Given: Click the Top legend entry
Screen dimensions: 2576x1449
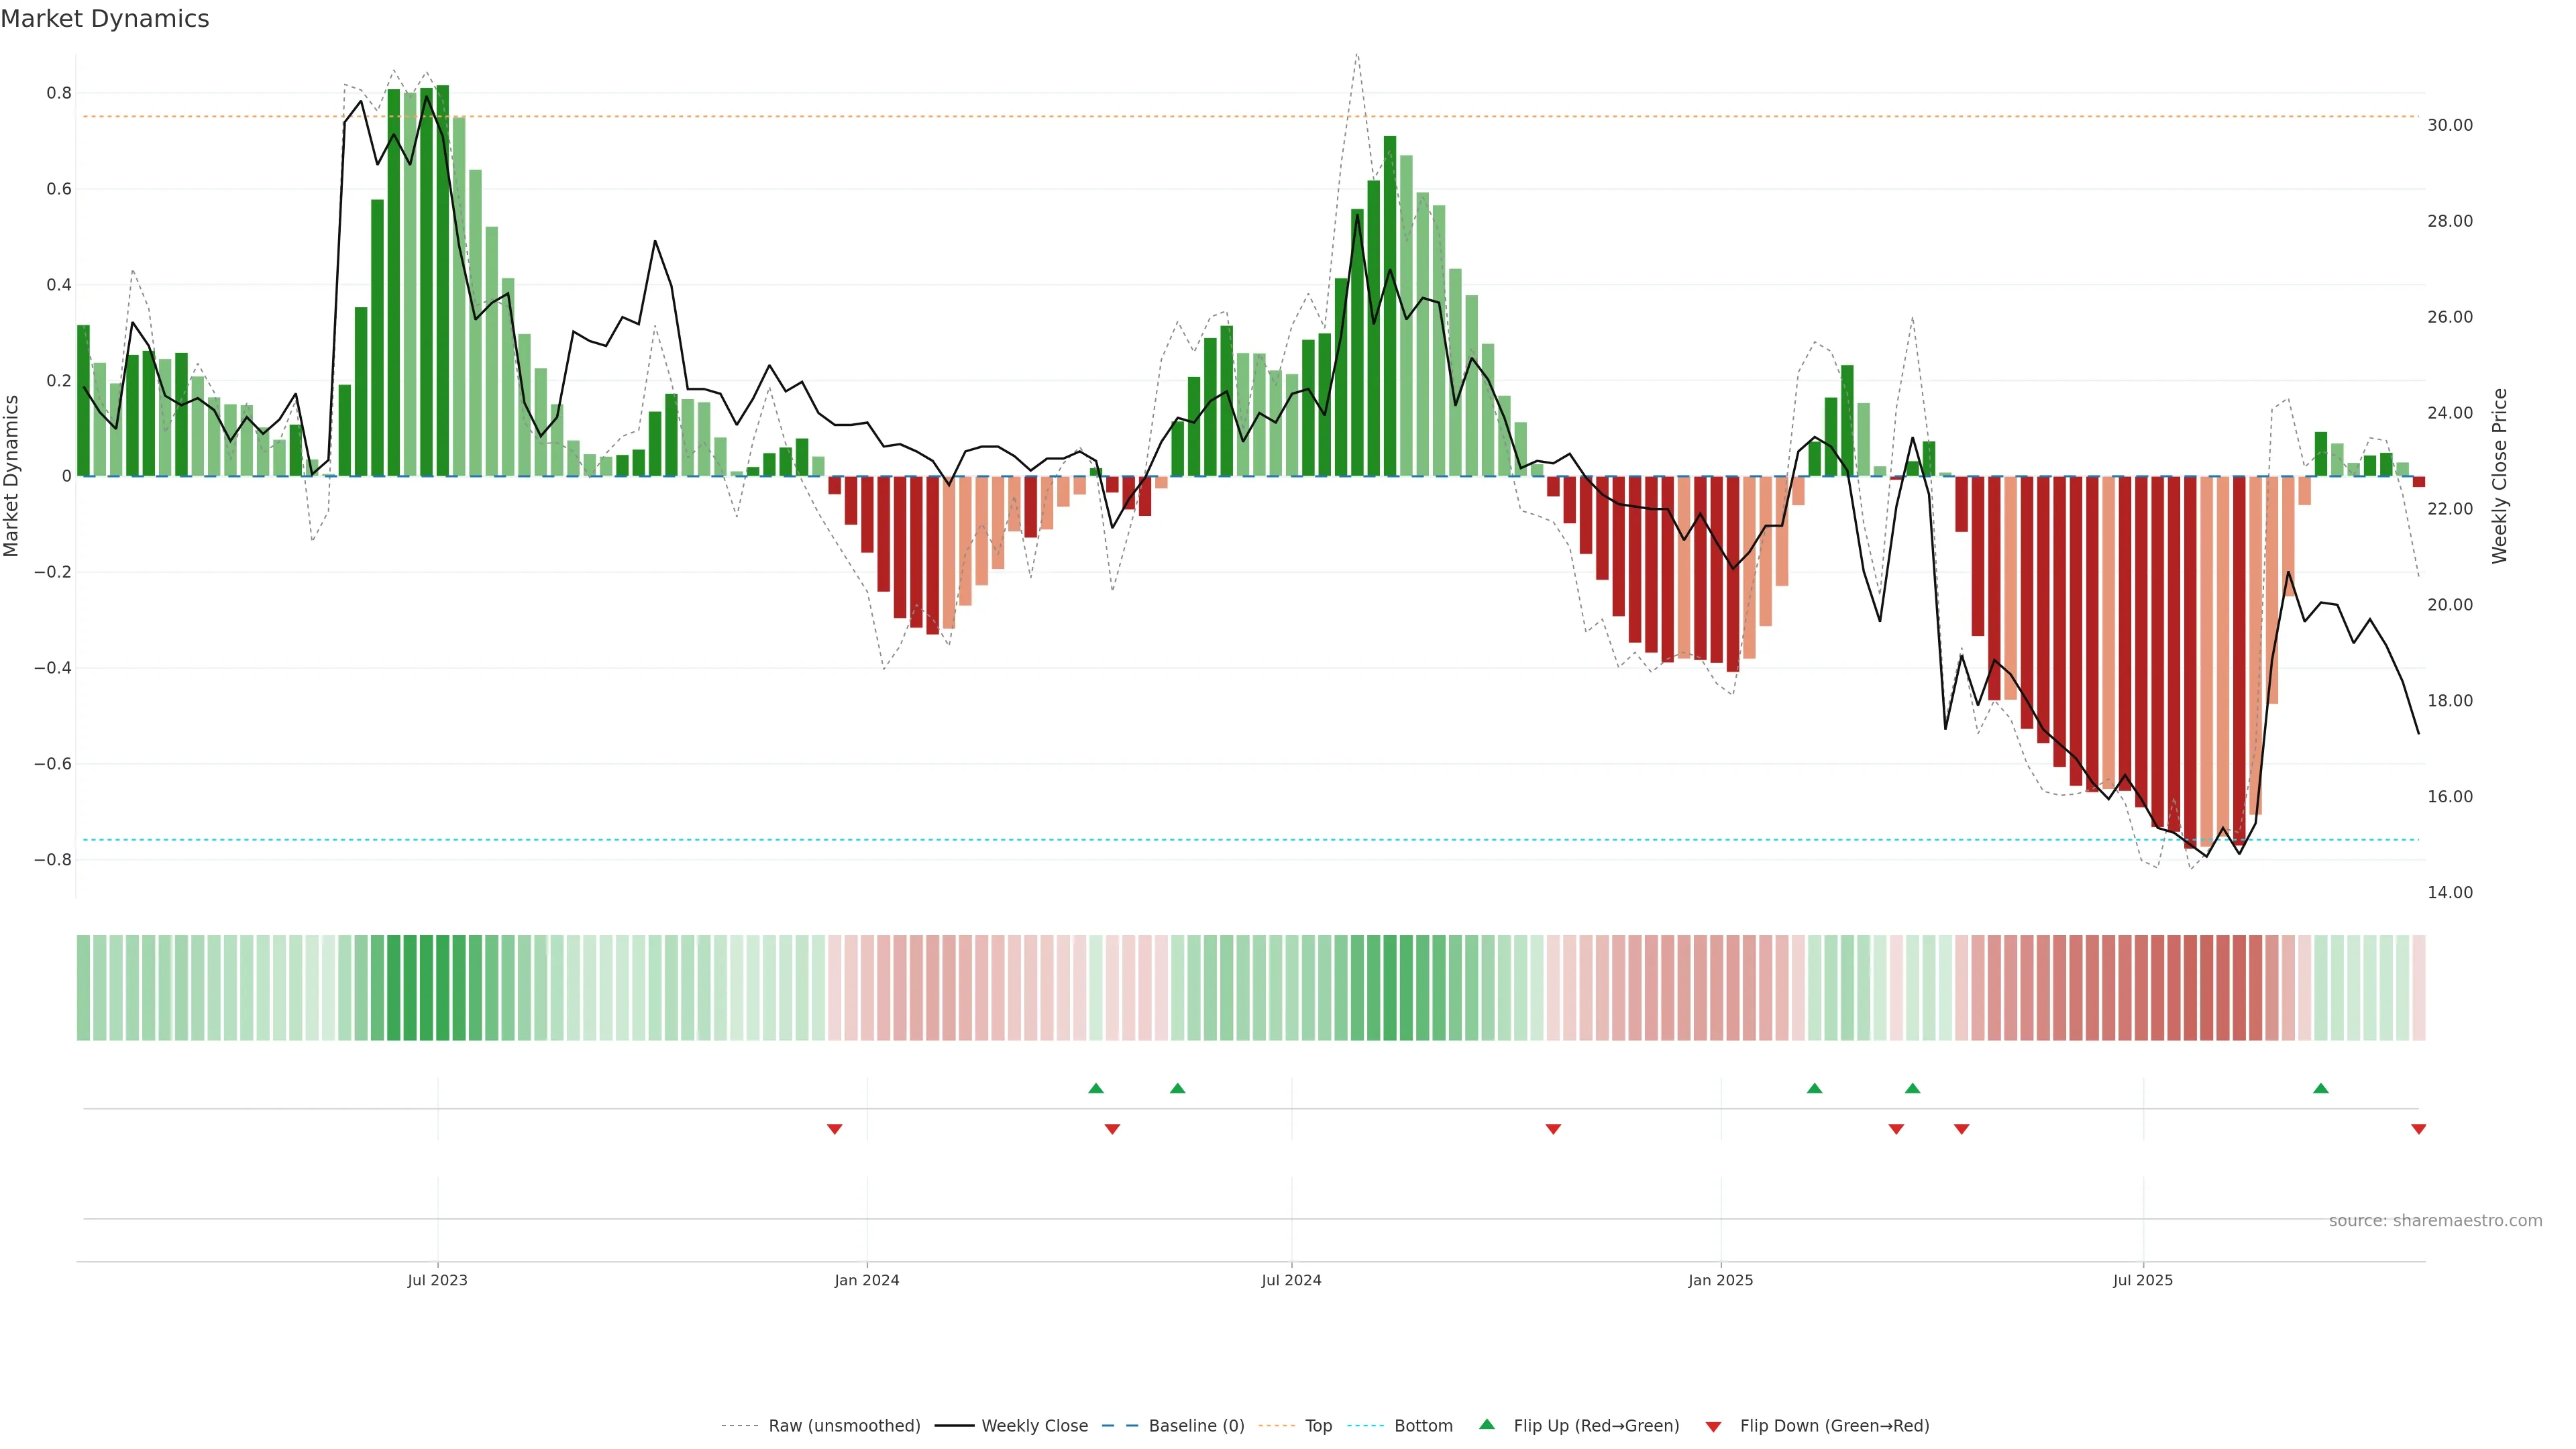Looking at the screenshot, I should pyautogui.click(x=1318, y=1426).
